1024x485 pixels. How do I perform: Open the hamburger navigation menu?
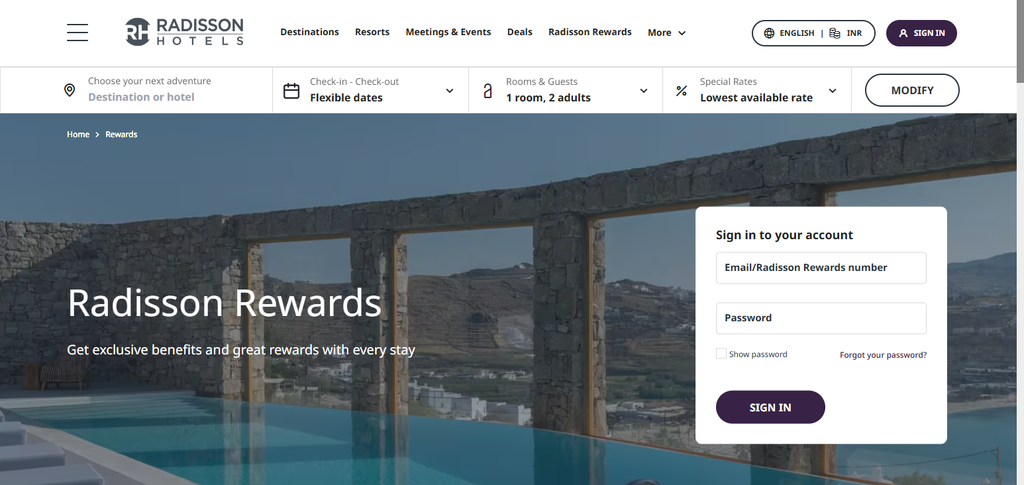tap(77, 32)
